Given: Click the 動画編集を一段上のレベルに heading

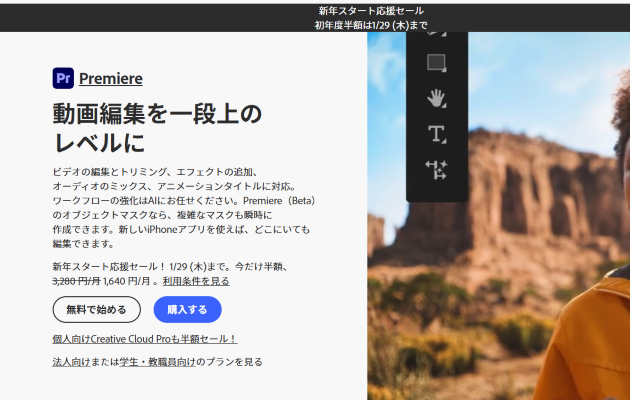Looking at the screenshot, I should coord(156,125).
